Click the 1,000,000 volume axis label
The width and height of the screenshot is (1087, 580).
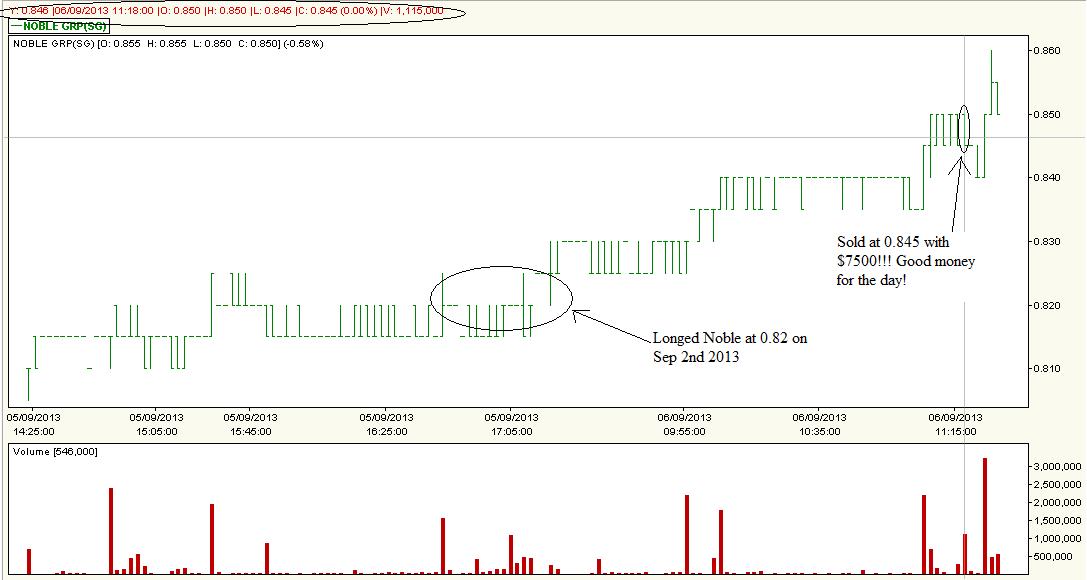1058,539
